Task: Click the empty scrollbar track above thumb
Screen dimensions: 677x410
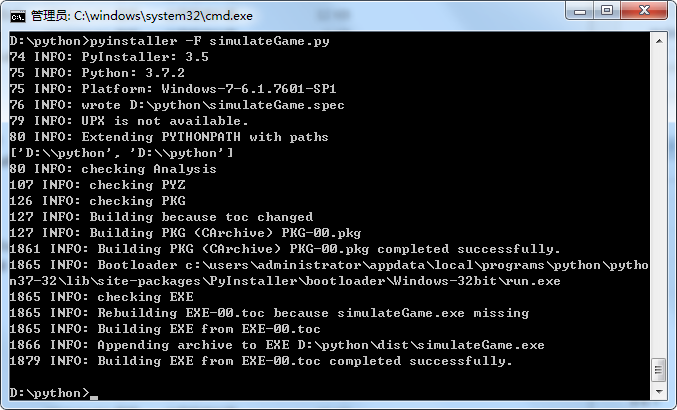Action: coord(659,200)
